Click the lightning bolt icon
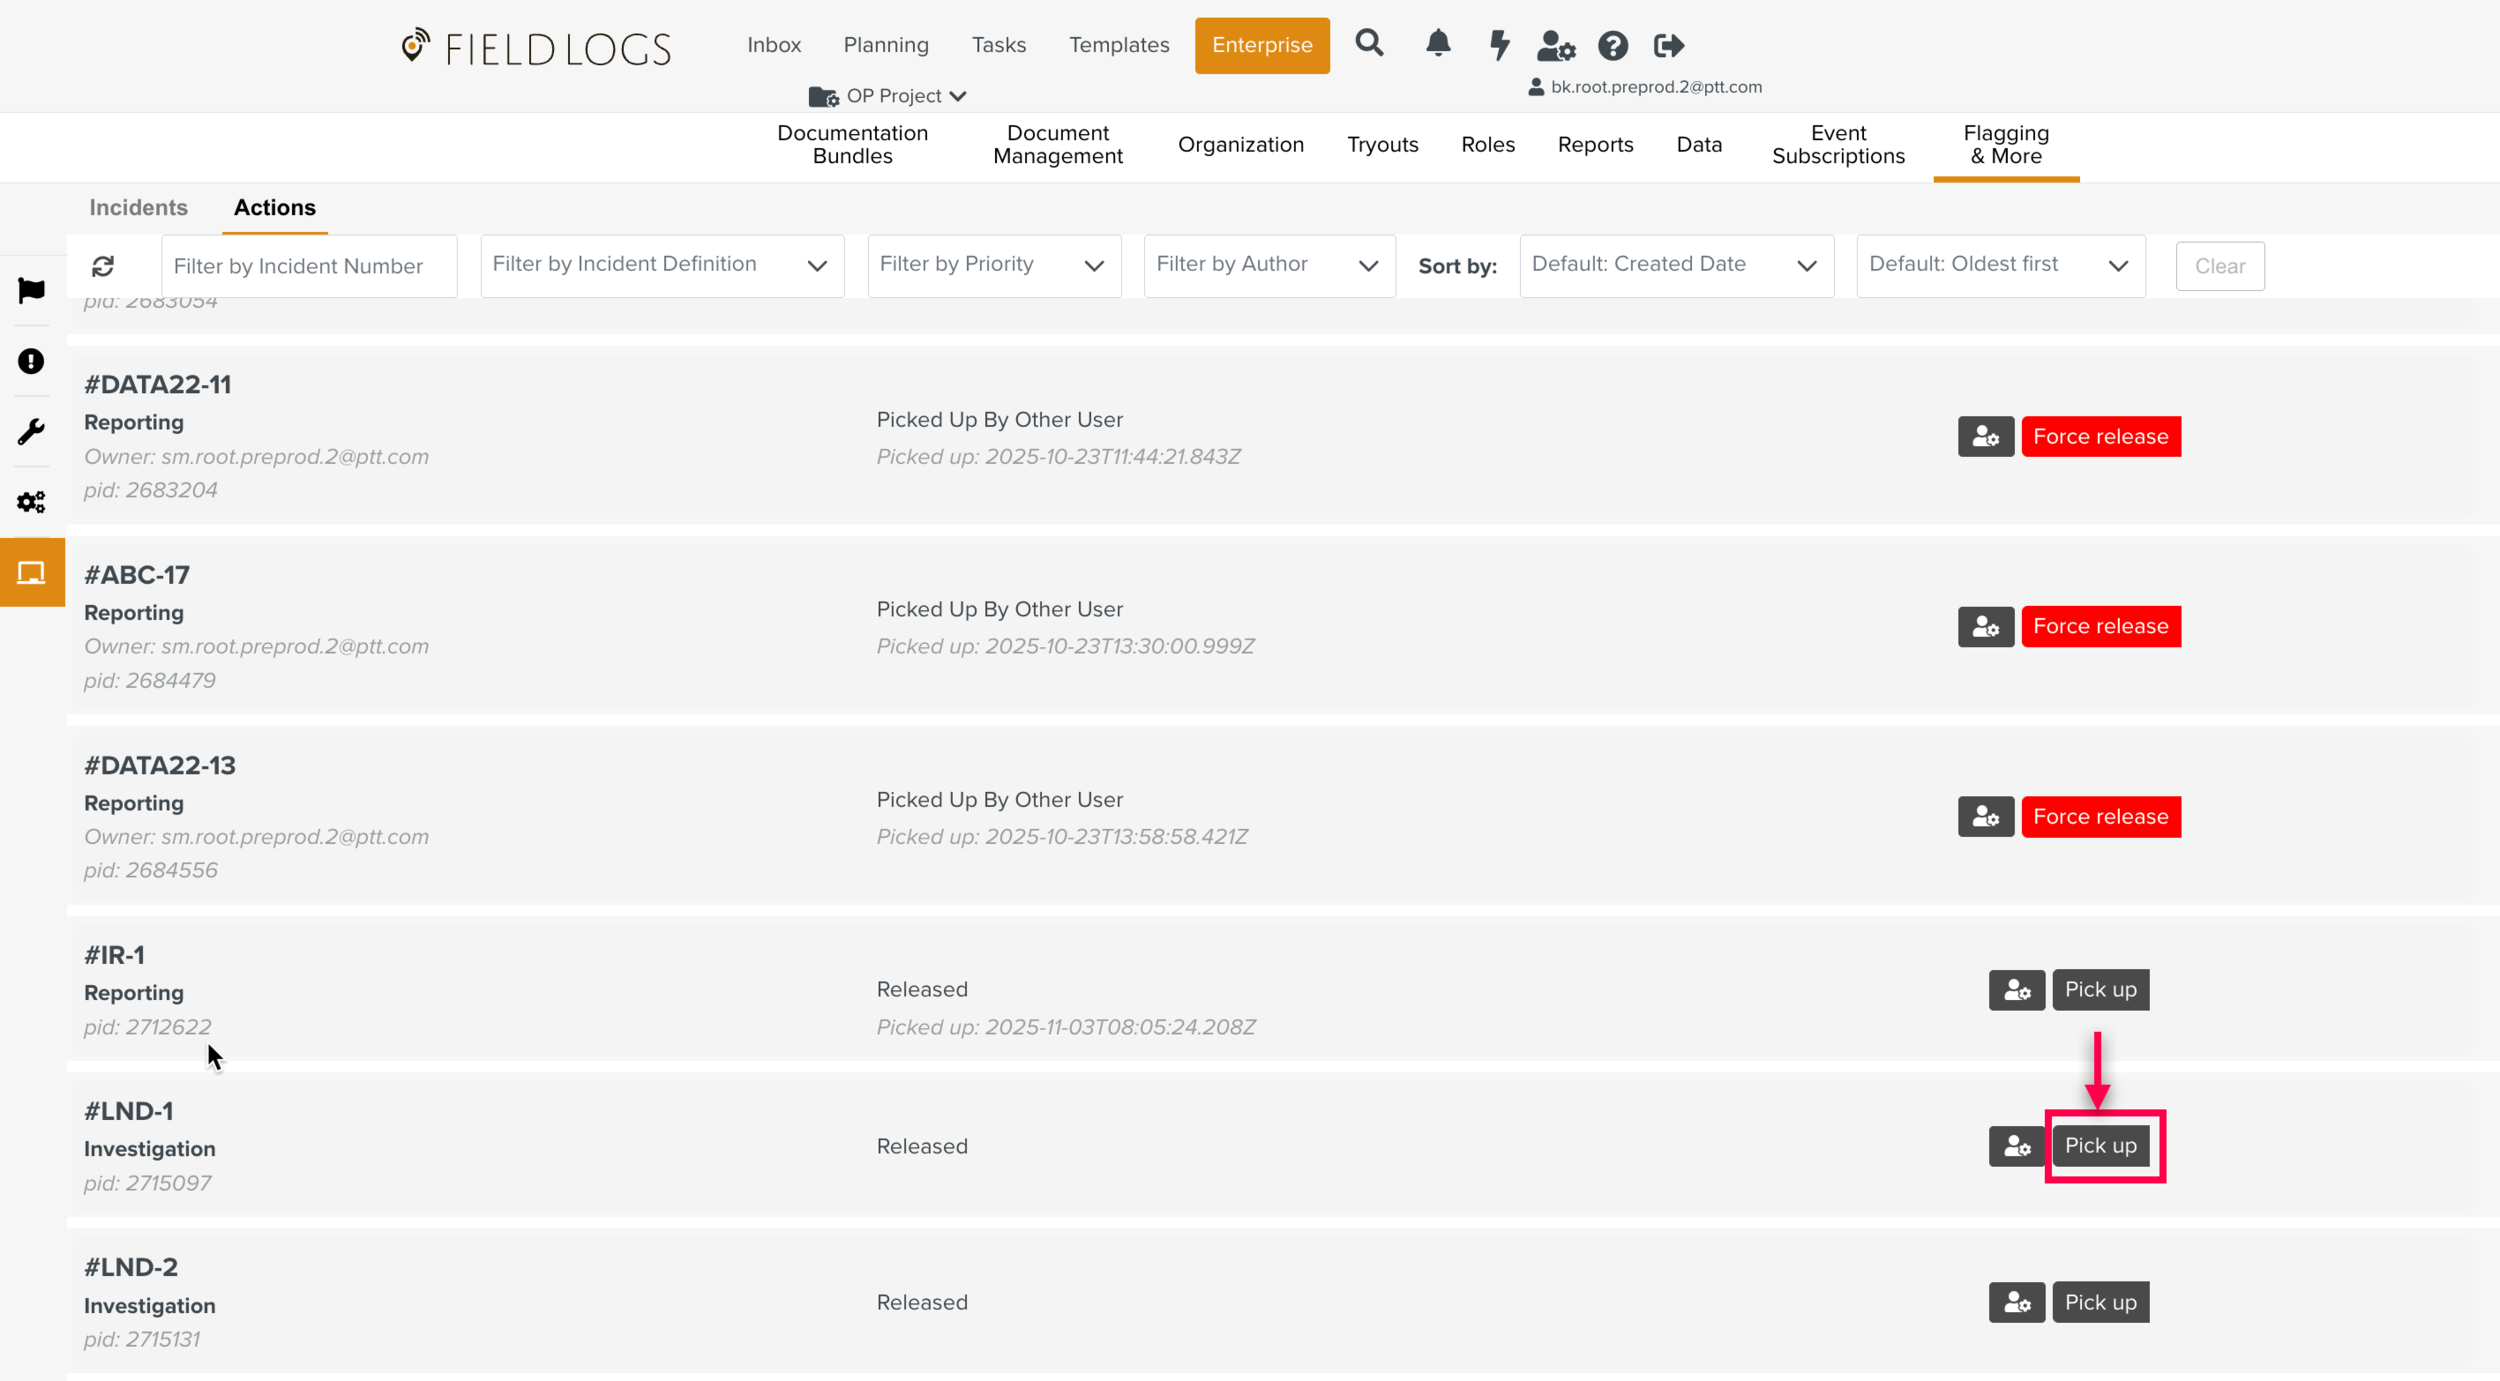The image size is (2500, 1381). pos(1498,45)
